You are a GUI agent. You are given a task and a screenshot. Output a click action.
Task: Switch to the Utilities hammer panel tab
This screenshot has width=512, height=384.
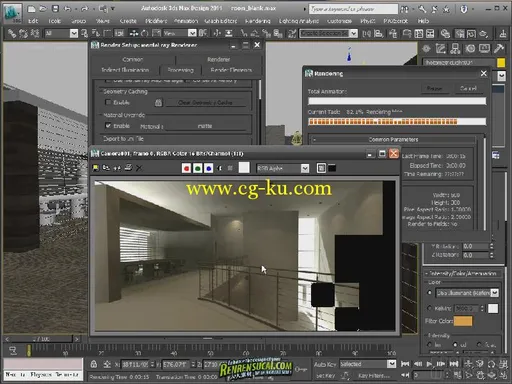[499, 49]
